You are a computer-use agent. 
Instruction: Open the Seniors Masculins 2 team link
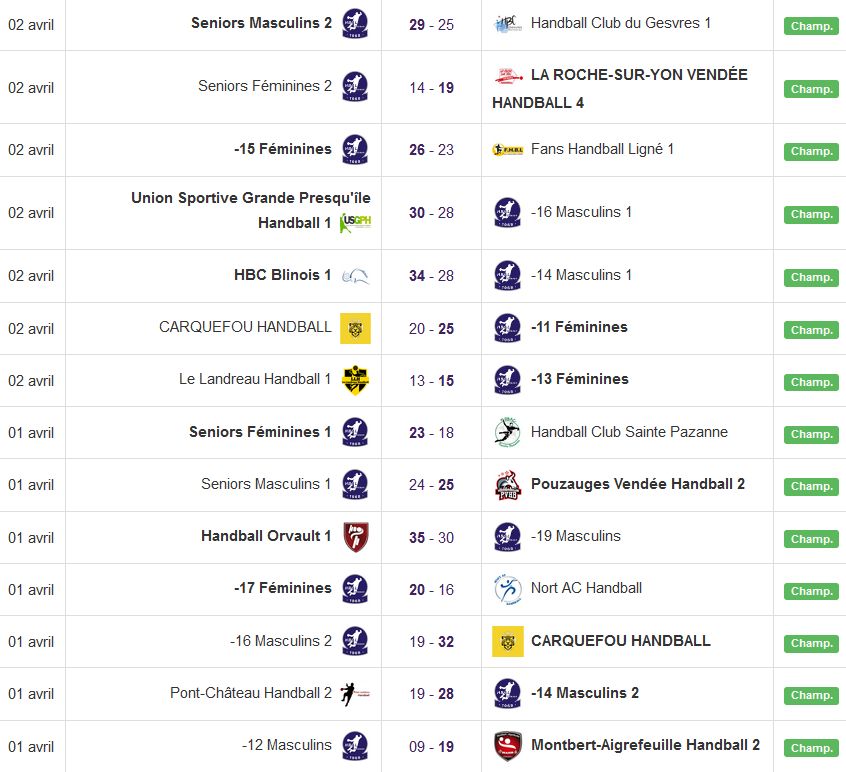point(261,22)
